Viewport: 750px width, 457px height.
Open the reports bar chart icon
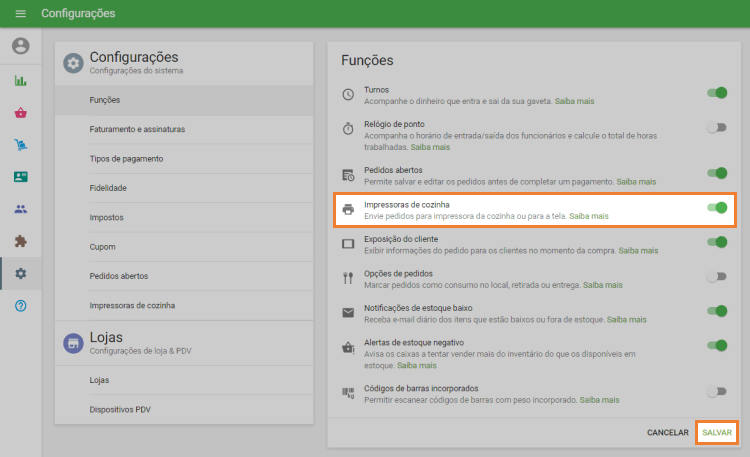[21, 81]
